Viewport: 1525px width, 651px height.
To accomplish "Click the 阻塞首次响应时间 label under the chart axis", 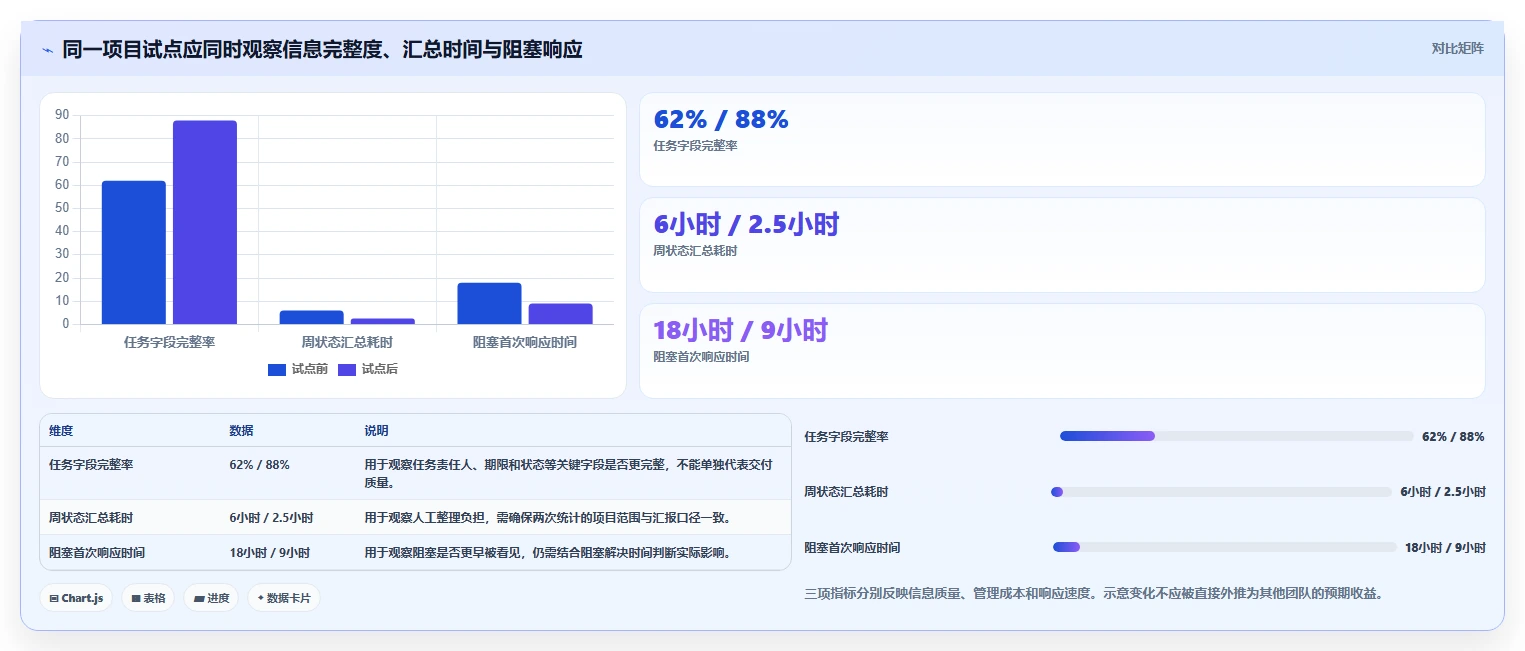I will click(x=525, y=342).
